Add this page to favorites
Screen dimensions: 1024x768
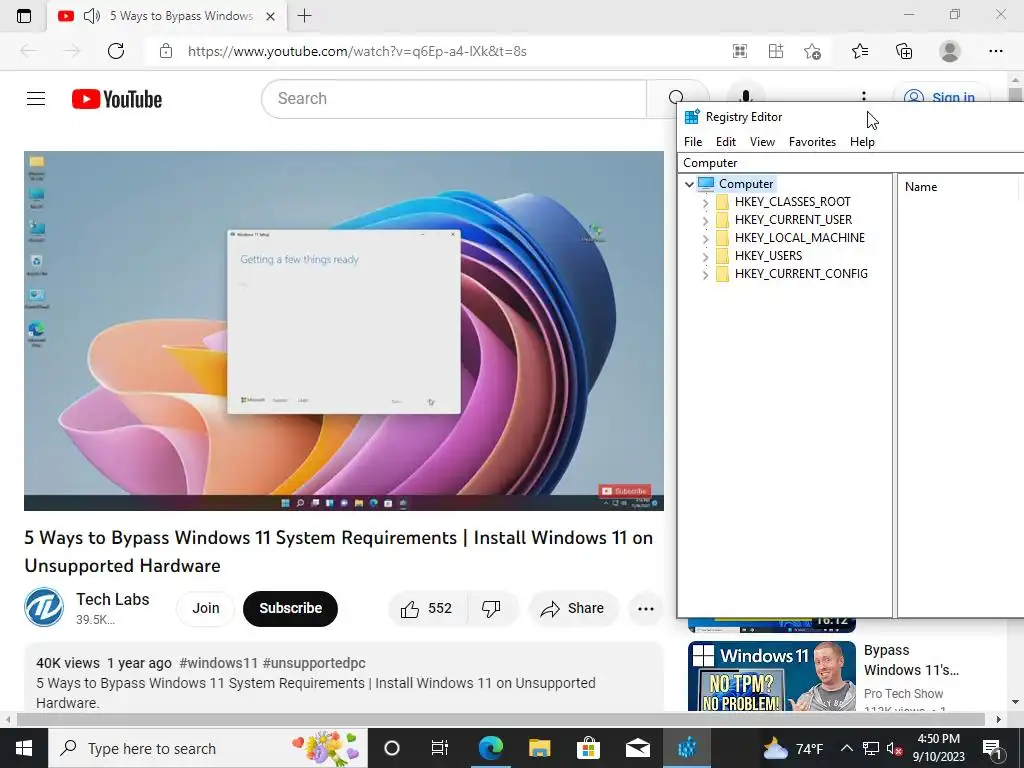812,51
